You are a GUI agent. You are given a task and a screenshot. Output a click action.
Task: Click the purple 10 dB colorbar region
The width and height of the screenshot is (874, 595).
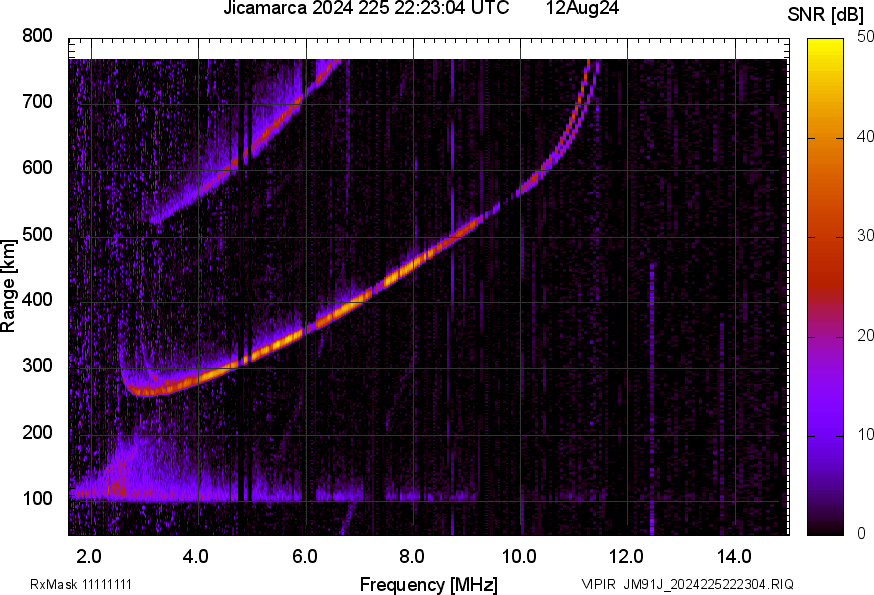[825, 435]
